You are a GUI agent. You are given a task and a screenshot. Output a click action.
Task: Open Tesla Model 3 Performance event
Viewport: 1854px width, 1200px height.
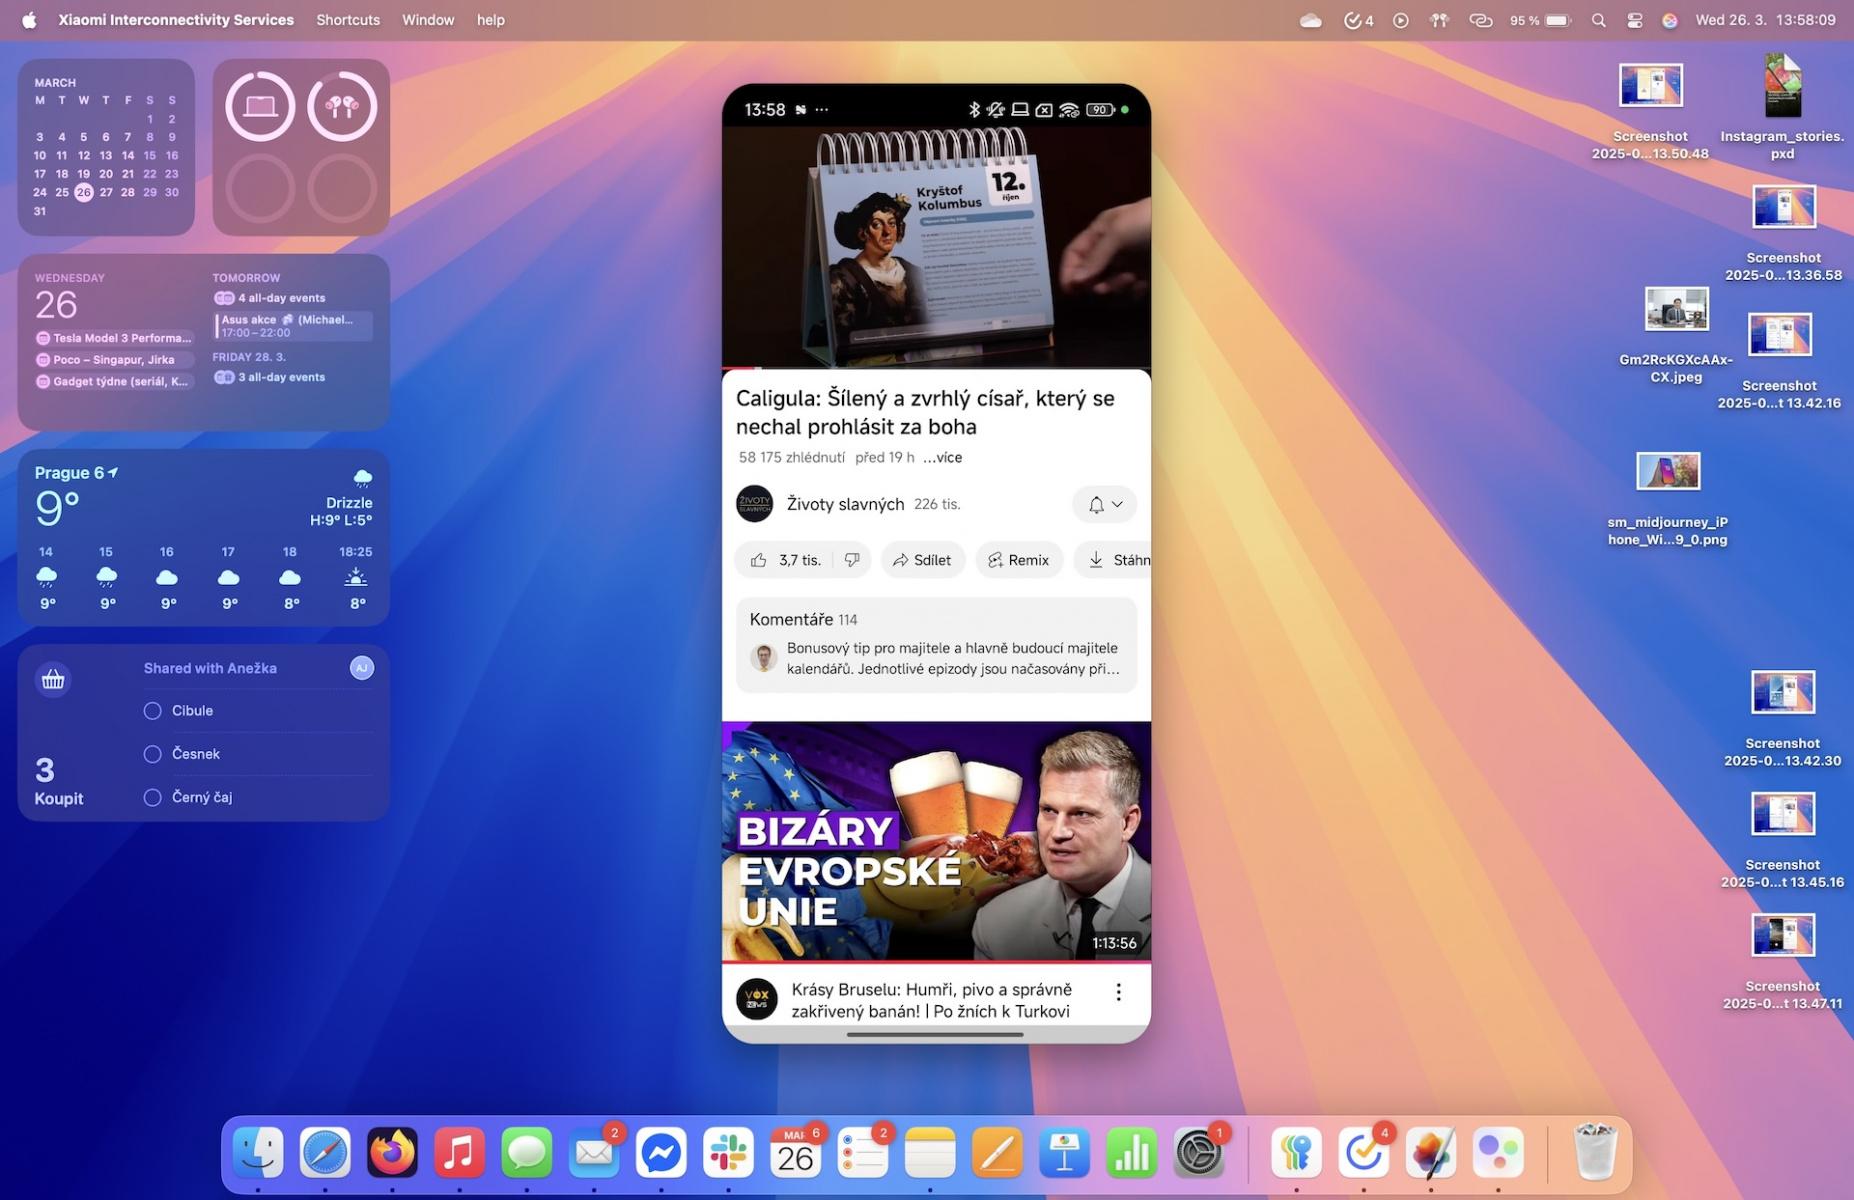[113, 338]
